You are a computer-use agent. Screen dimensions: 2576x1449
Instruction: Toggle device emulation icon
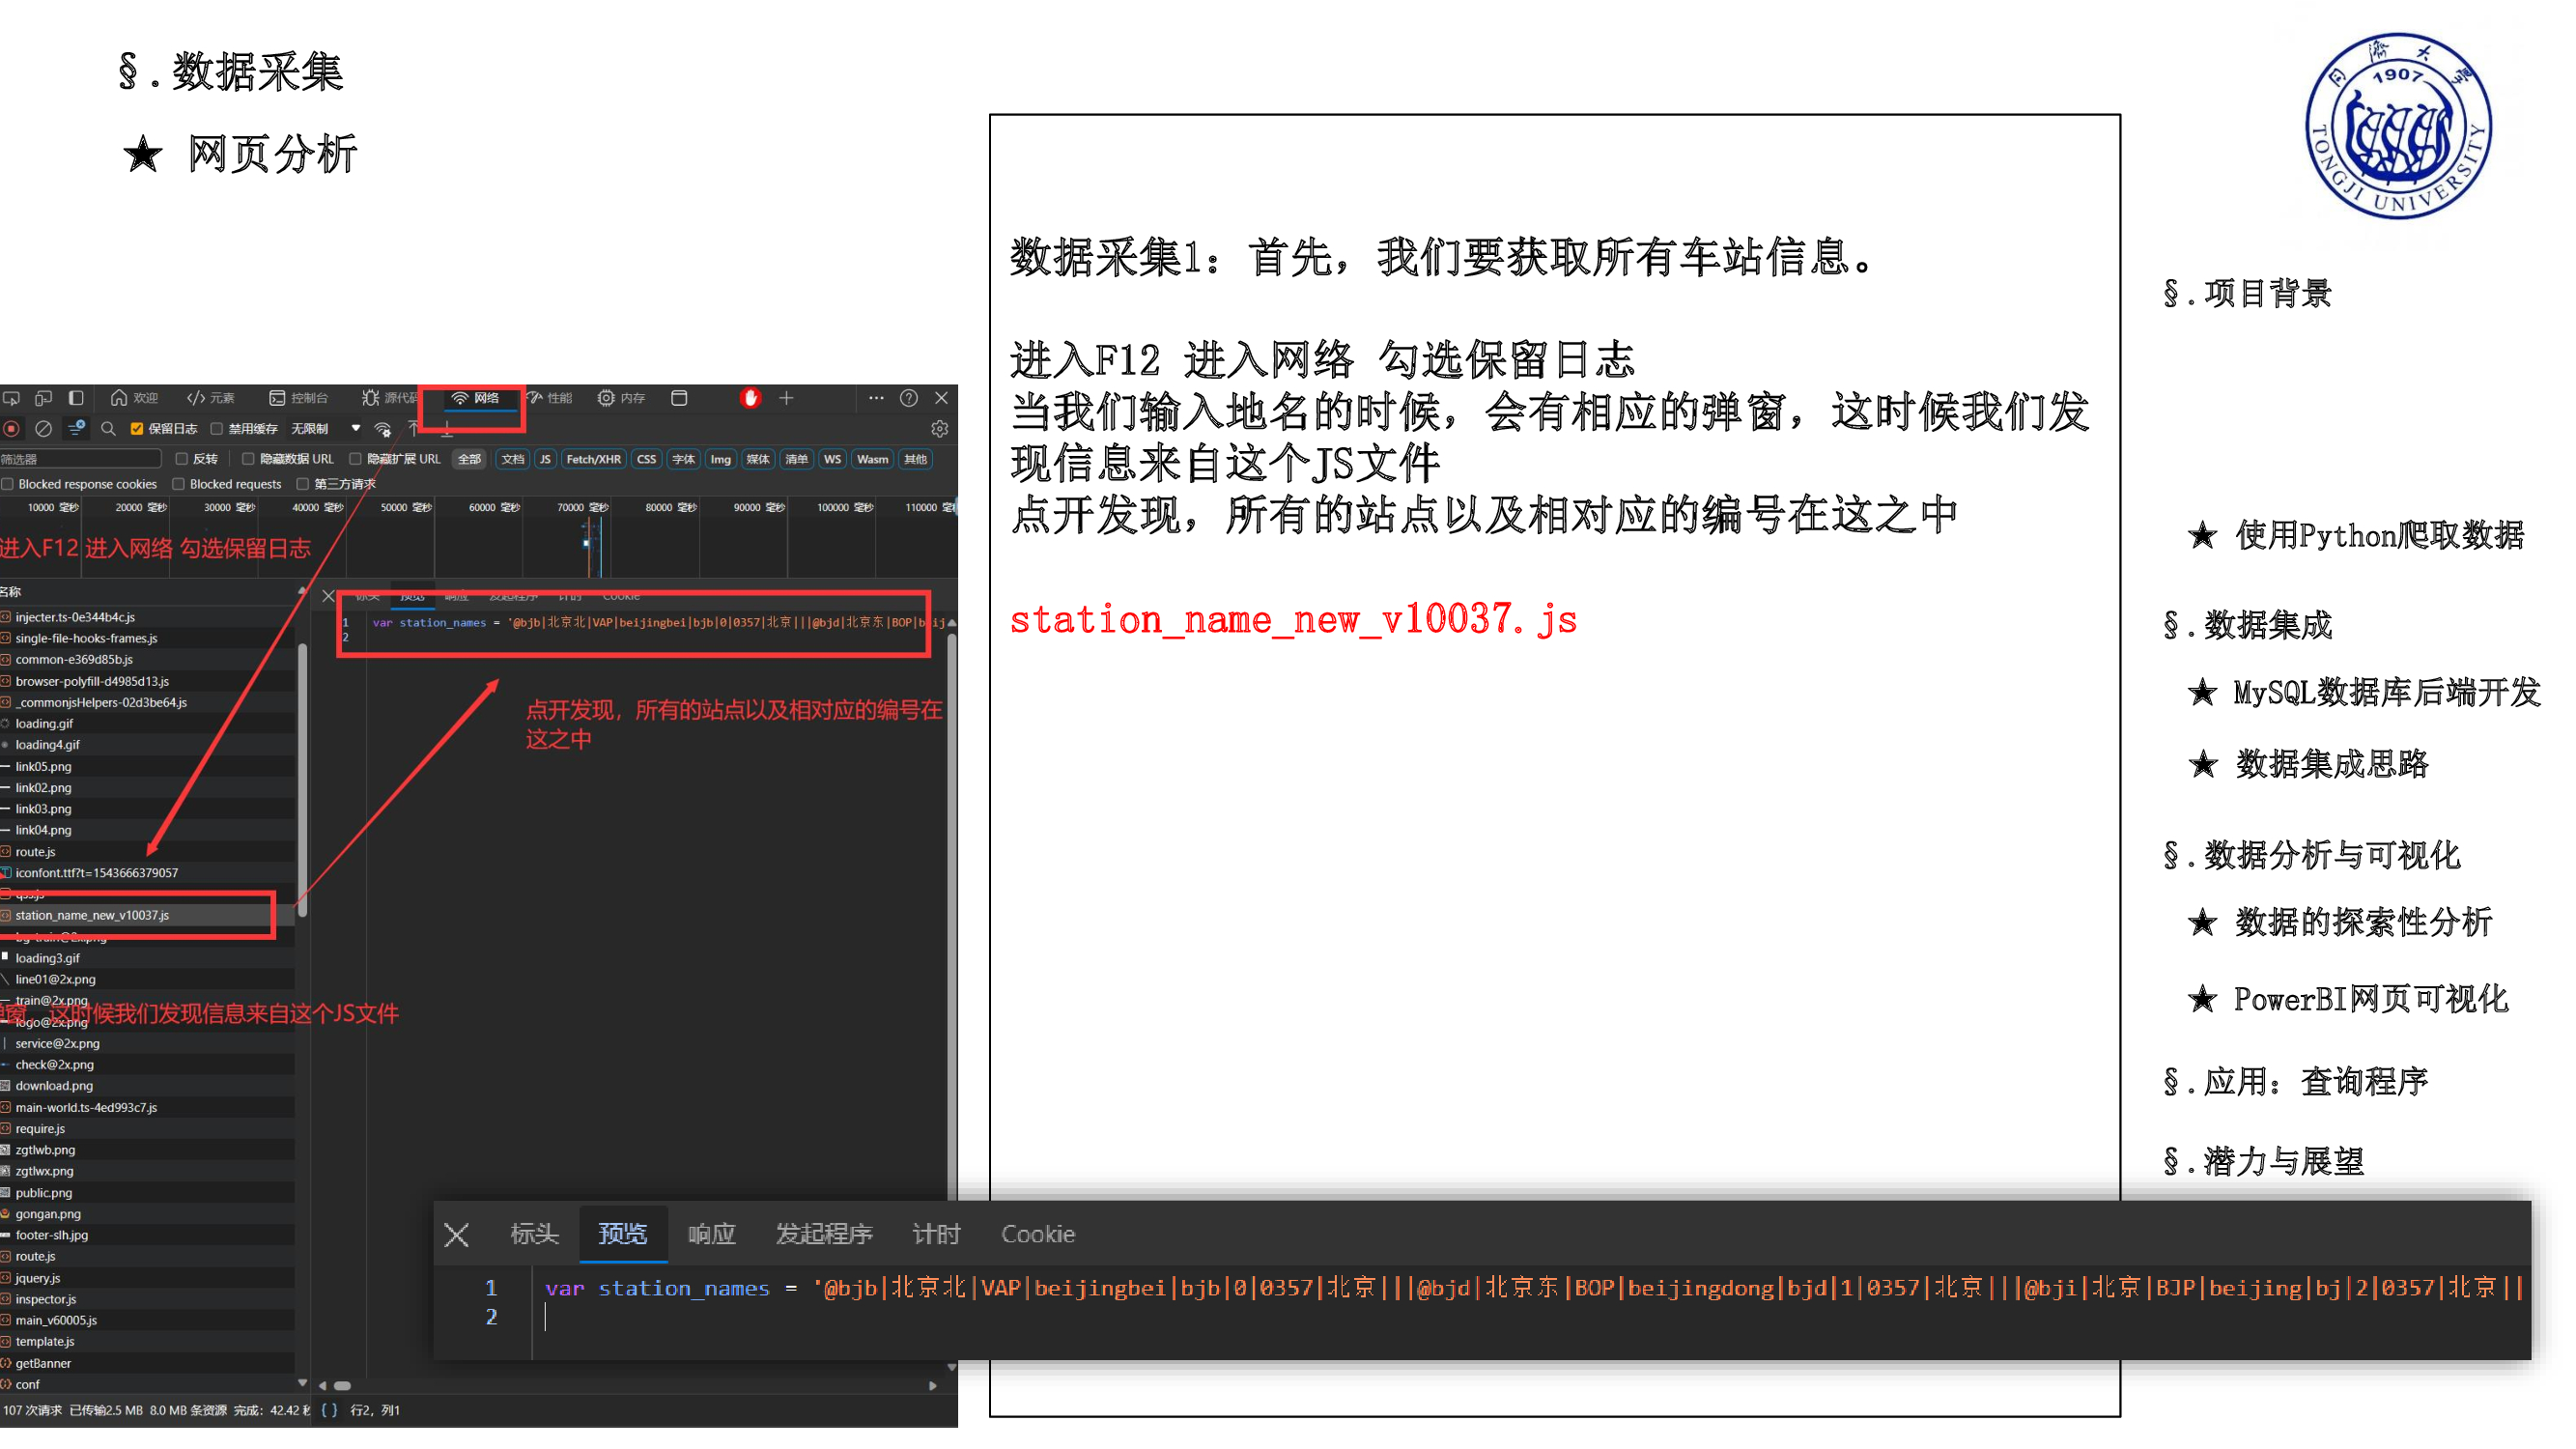coord(43,398)
